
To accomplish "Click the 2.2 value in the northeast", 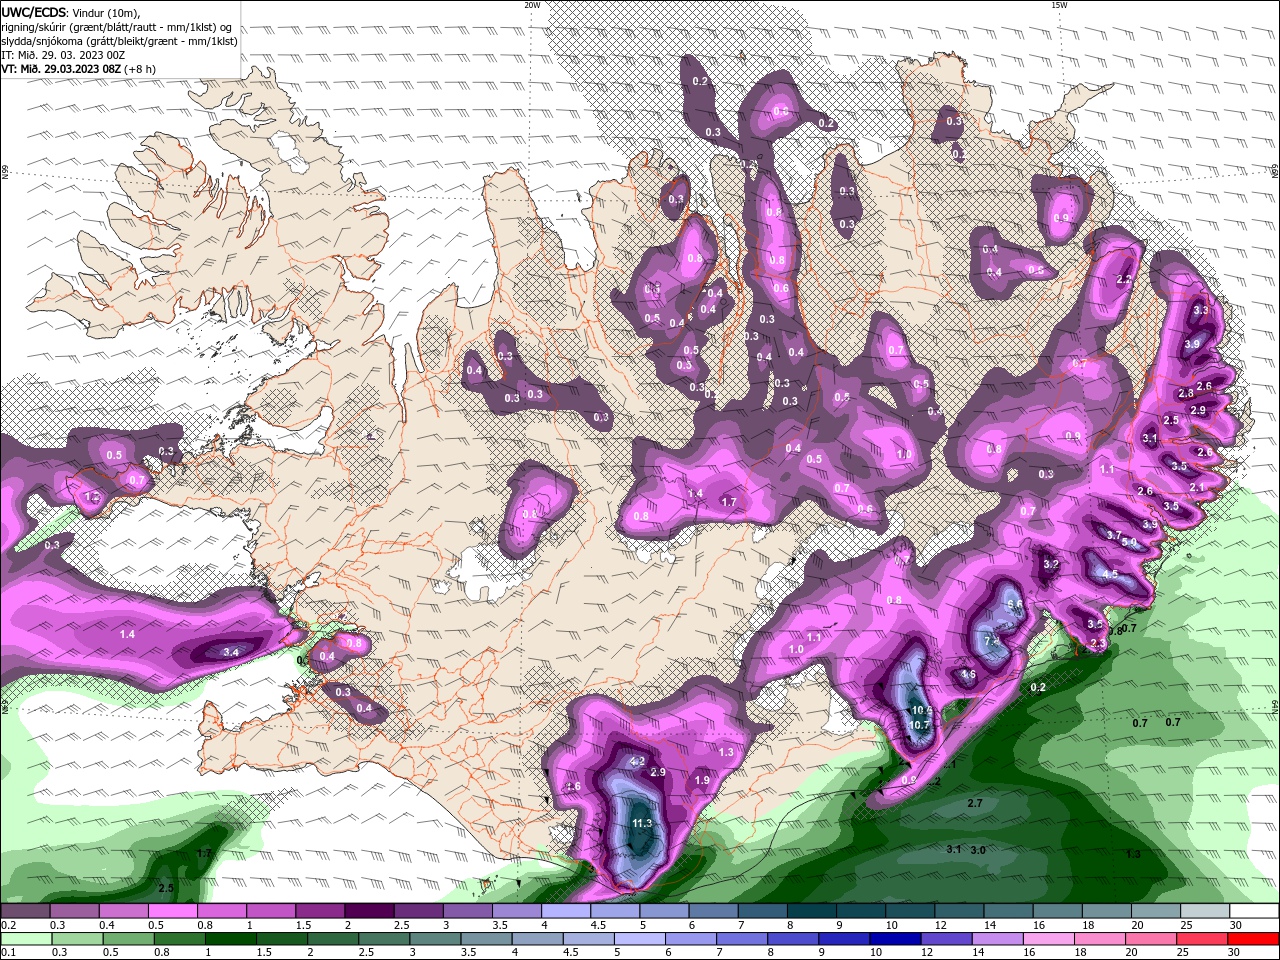I will coord(1123,280).
